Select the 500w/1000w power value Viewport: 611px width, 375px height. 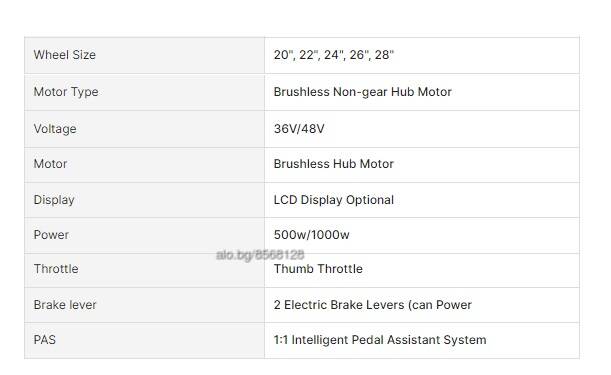311,235
